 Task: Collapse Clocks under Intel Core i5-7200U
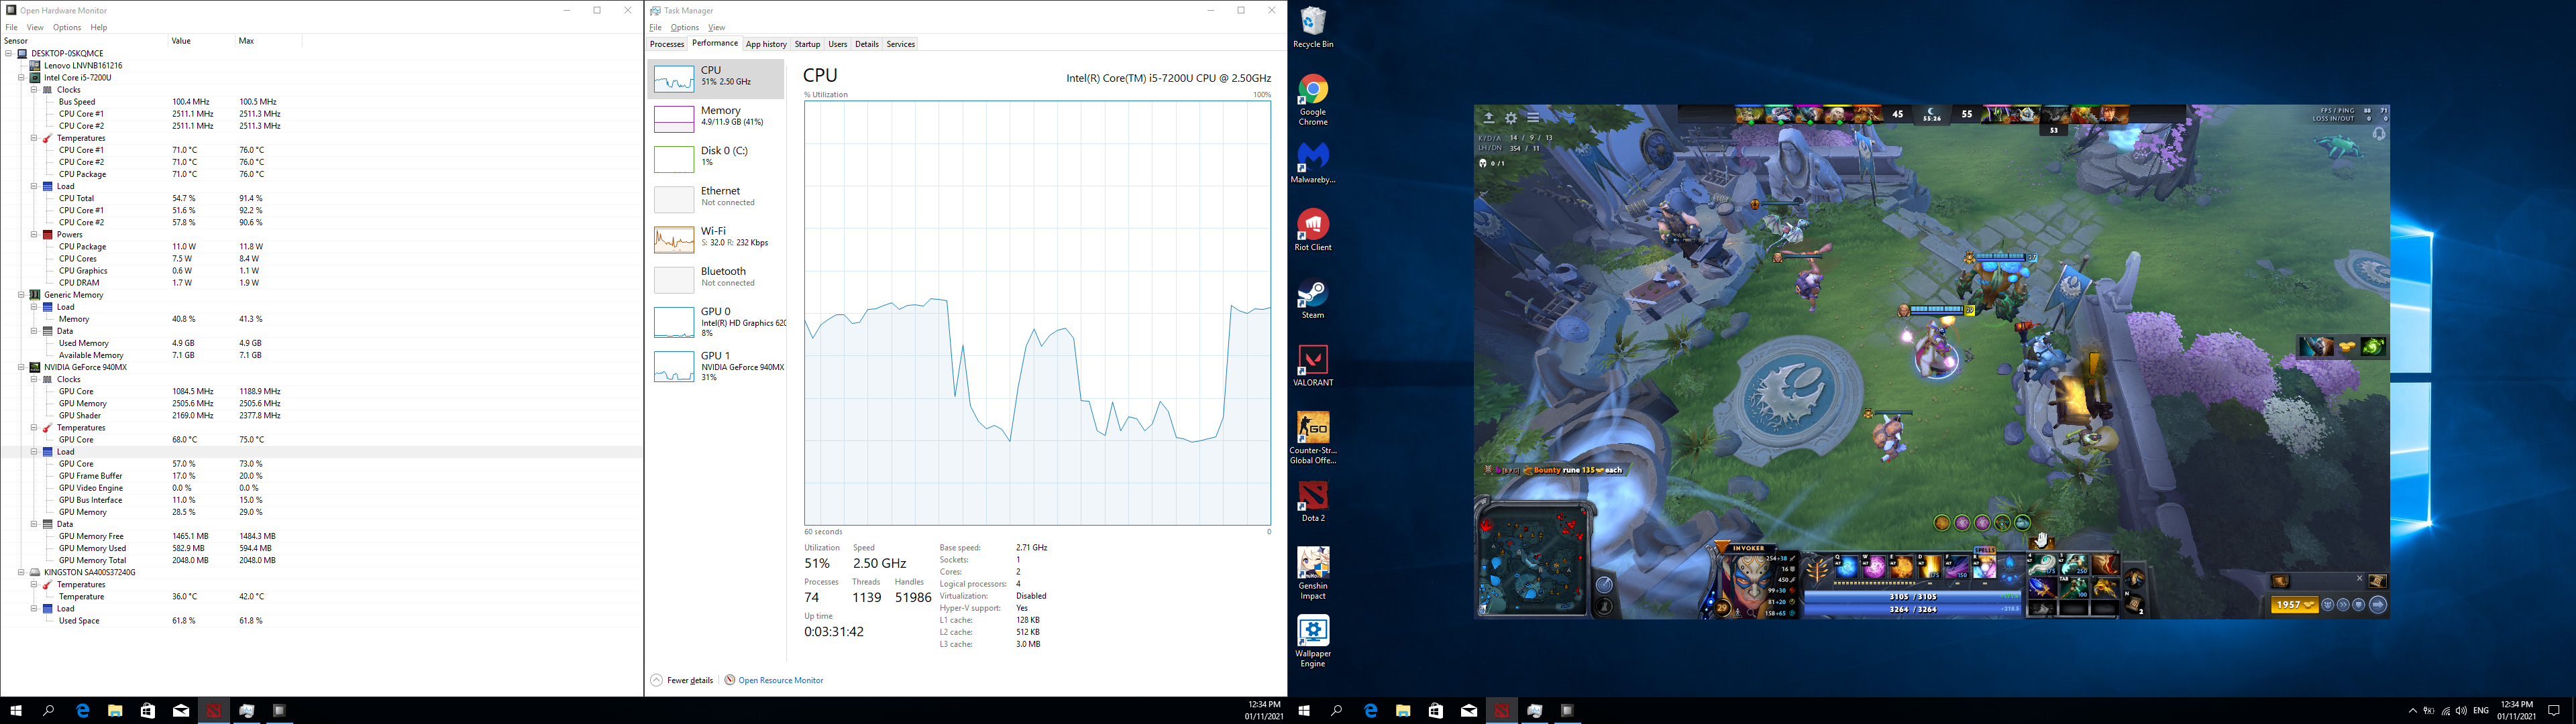33,90
